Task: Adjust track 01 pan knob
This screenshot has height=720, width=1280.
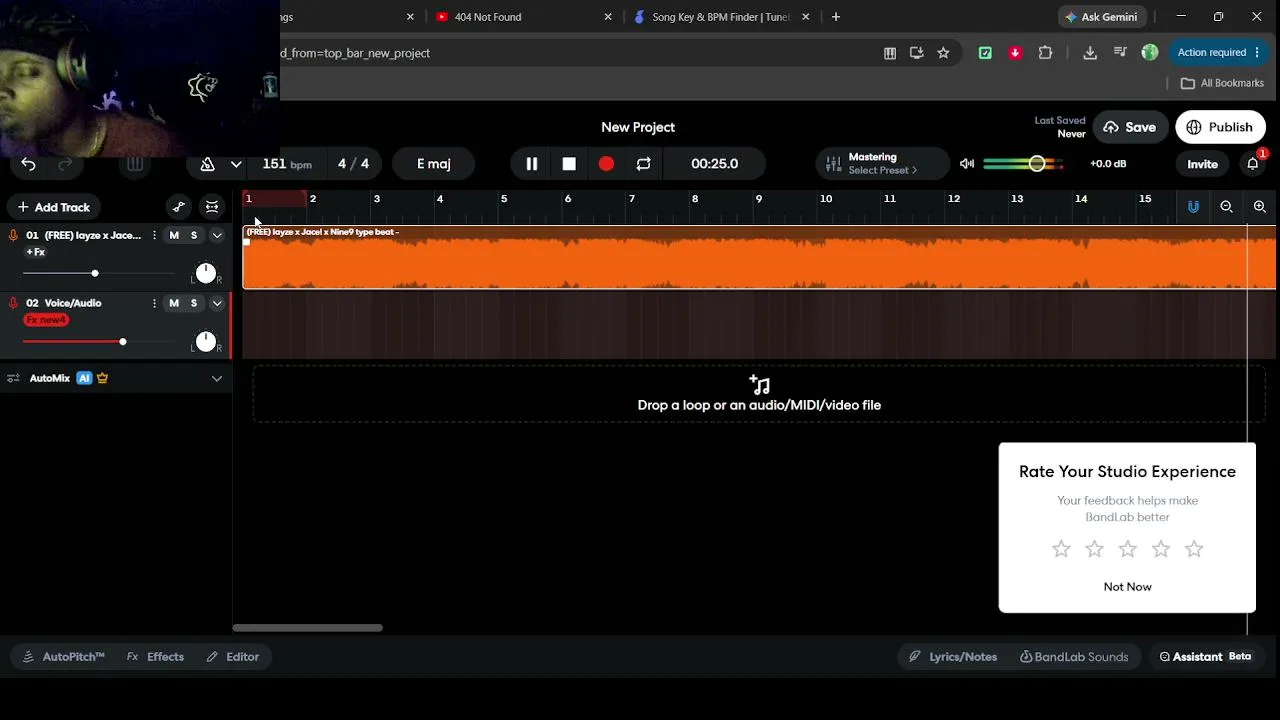Action: click(x=206, y=273)
